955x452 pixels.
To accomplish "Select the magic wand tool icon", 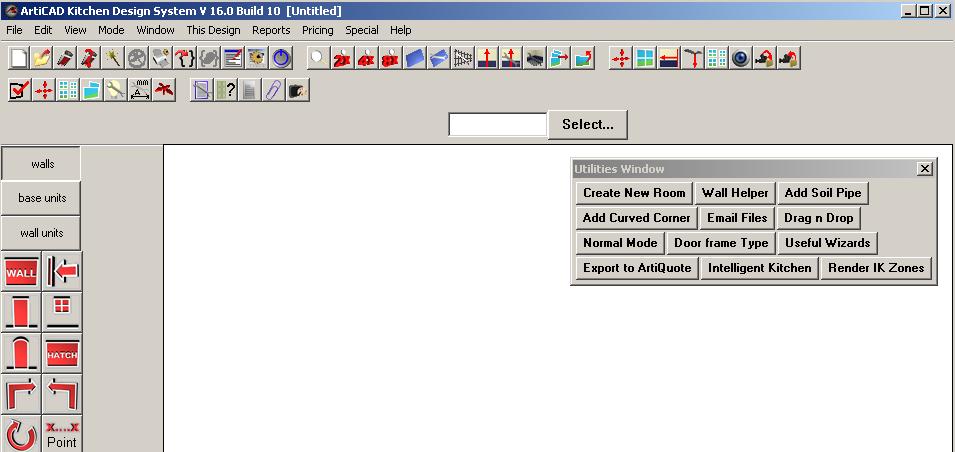I will (113, 58).
